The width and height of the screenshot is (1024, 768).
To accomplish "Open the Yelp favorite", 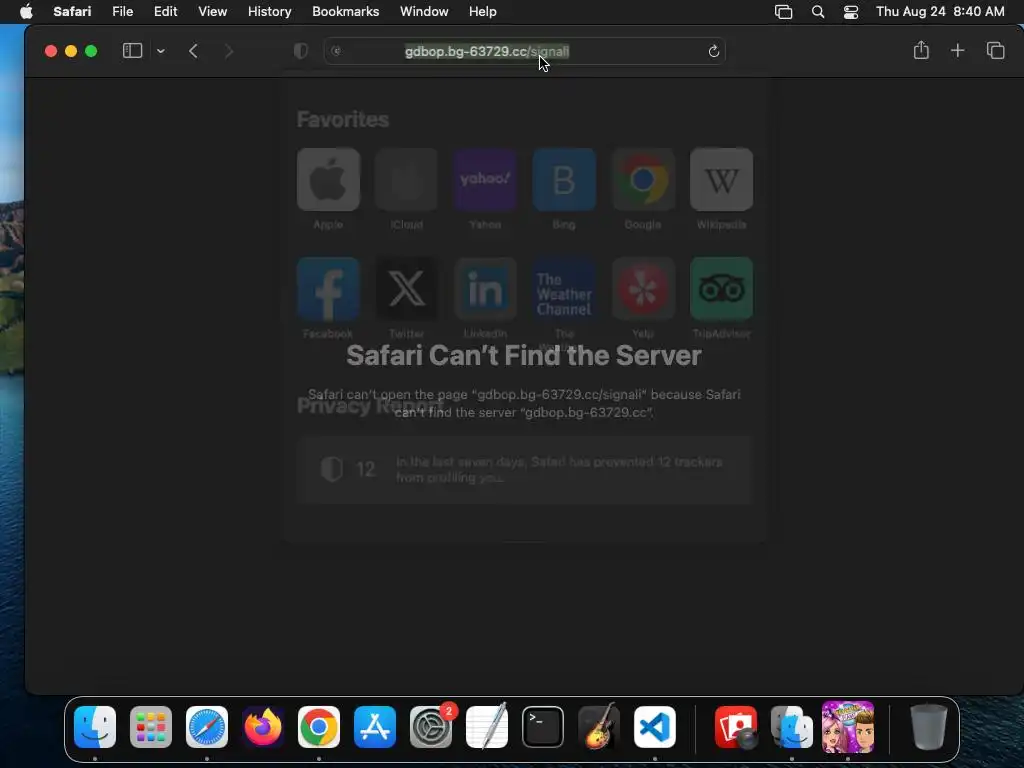I will tap(643, 289).
